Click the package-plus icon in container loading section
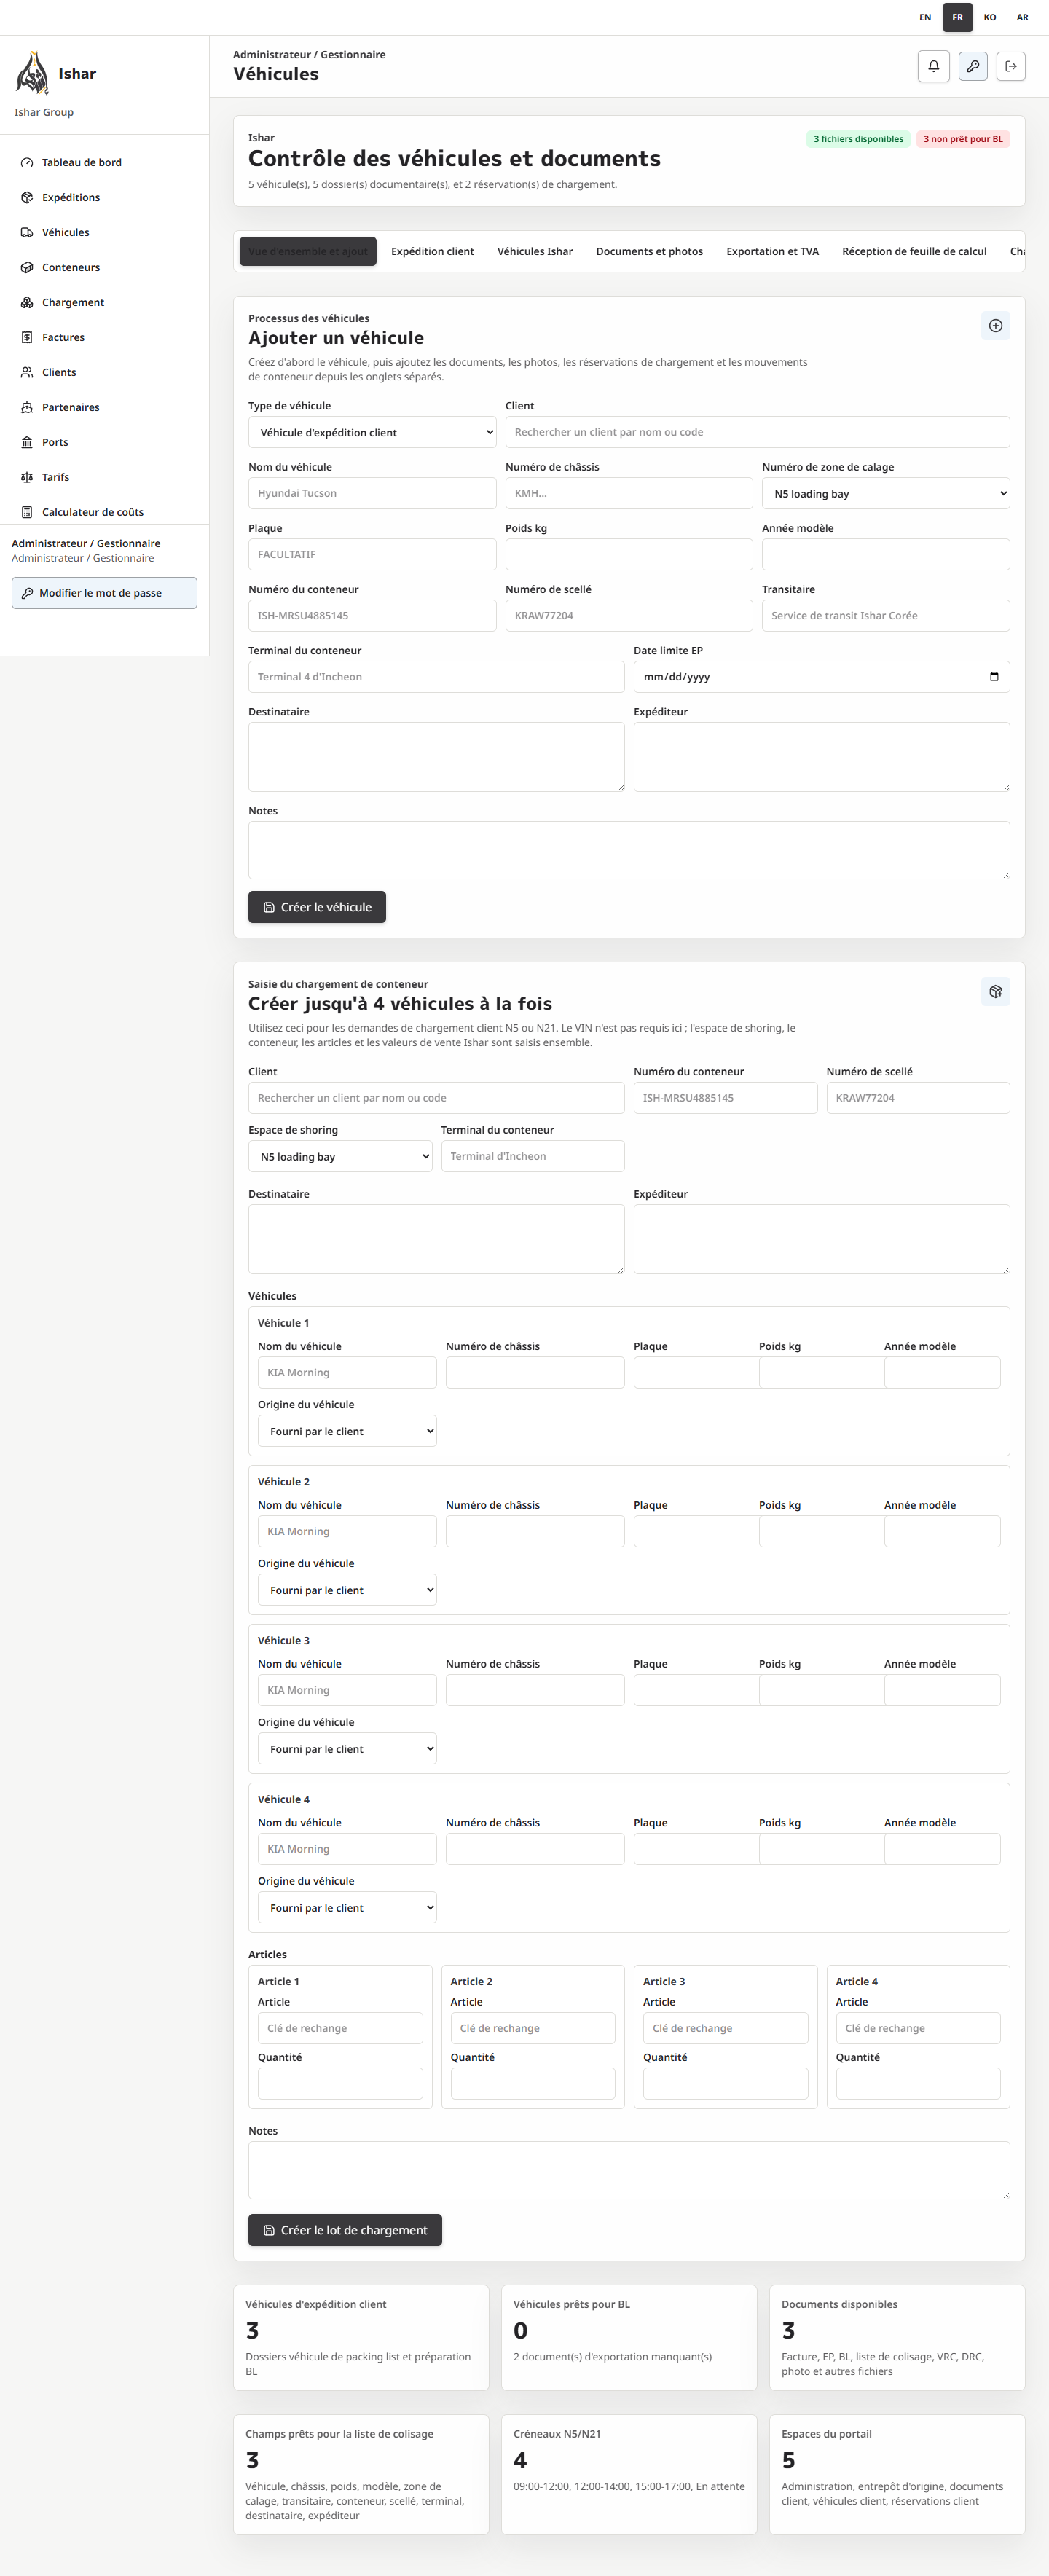Image resolution: width=1049 pixels, height=2576 pixels. click(x=995, y=991)
